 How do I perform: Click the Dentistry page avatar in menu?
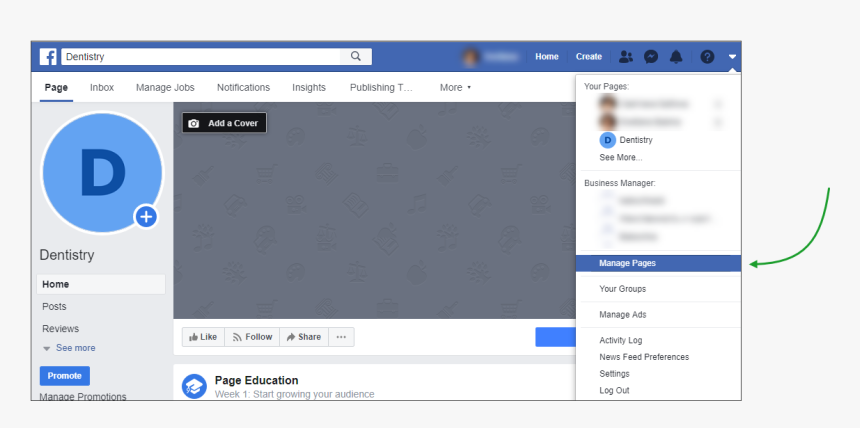[607, 140]
